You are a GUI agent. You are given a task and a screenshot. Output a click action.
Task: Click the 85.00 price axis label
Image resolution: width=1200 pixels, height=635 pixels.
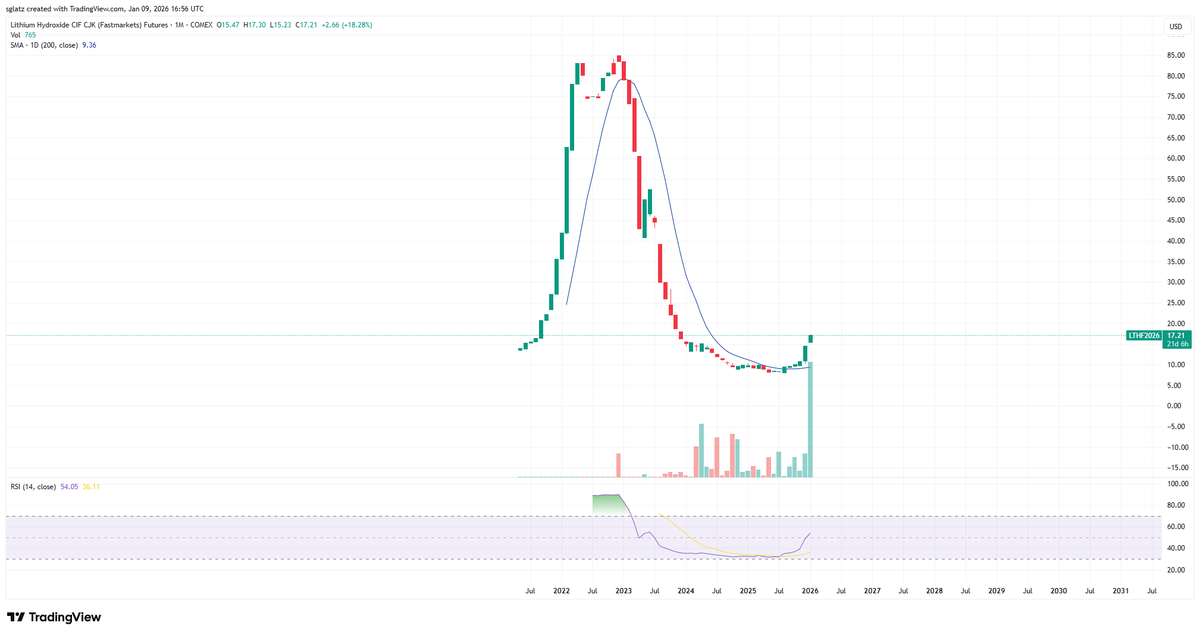coord(1176,56)
